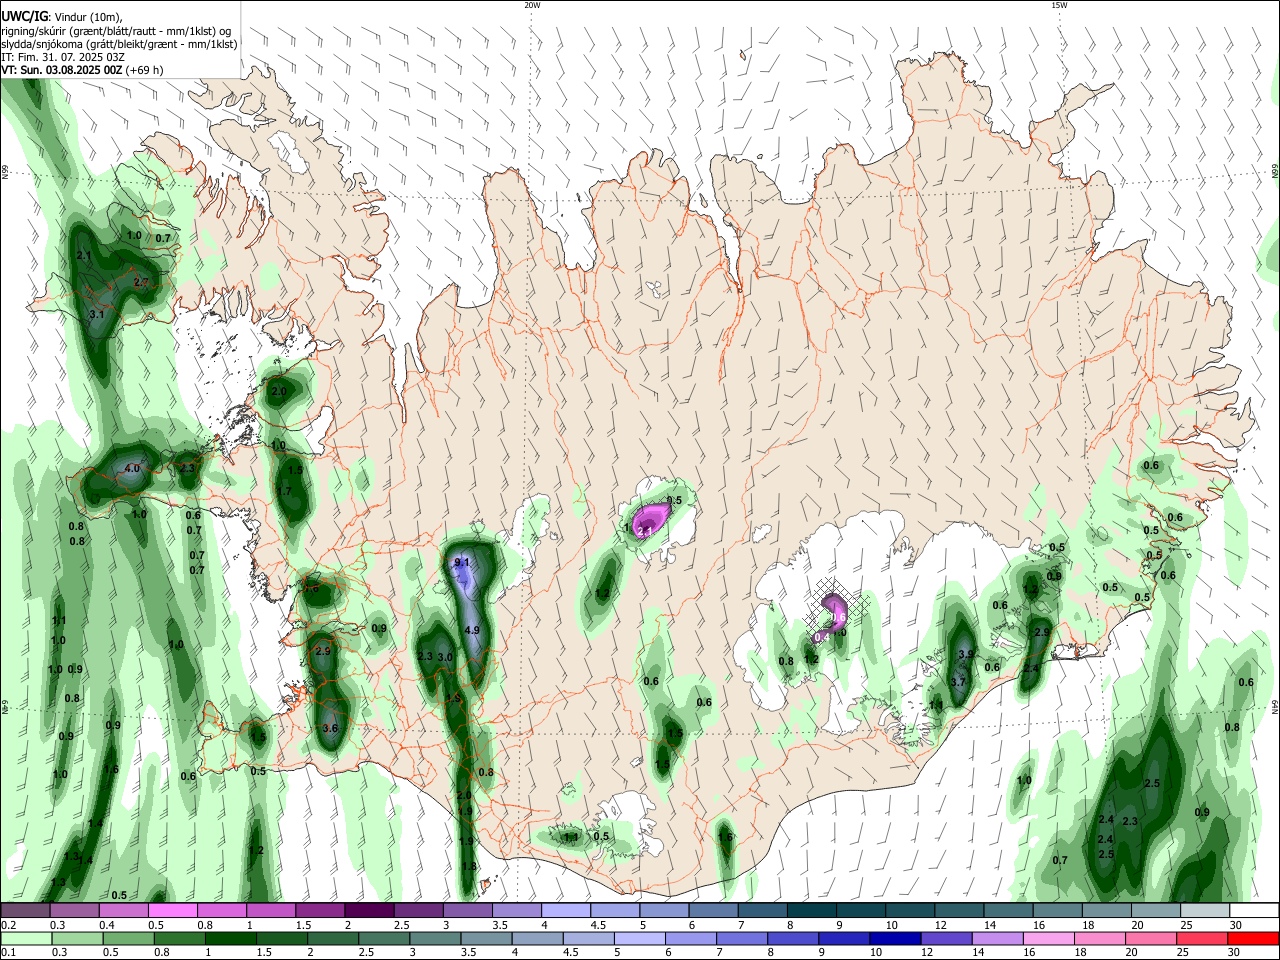
Task: Click the '4.0' precipitation value on the map
Action: point(131,469)
